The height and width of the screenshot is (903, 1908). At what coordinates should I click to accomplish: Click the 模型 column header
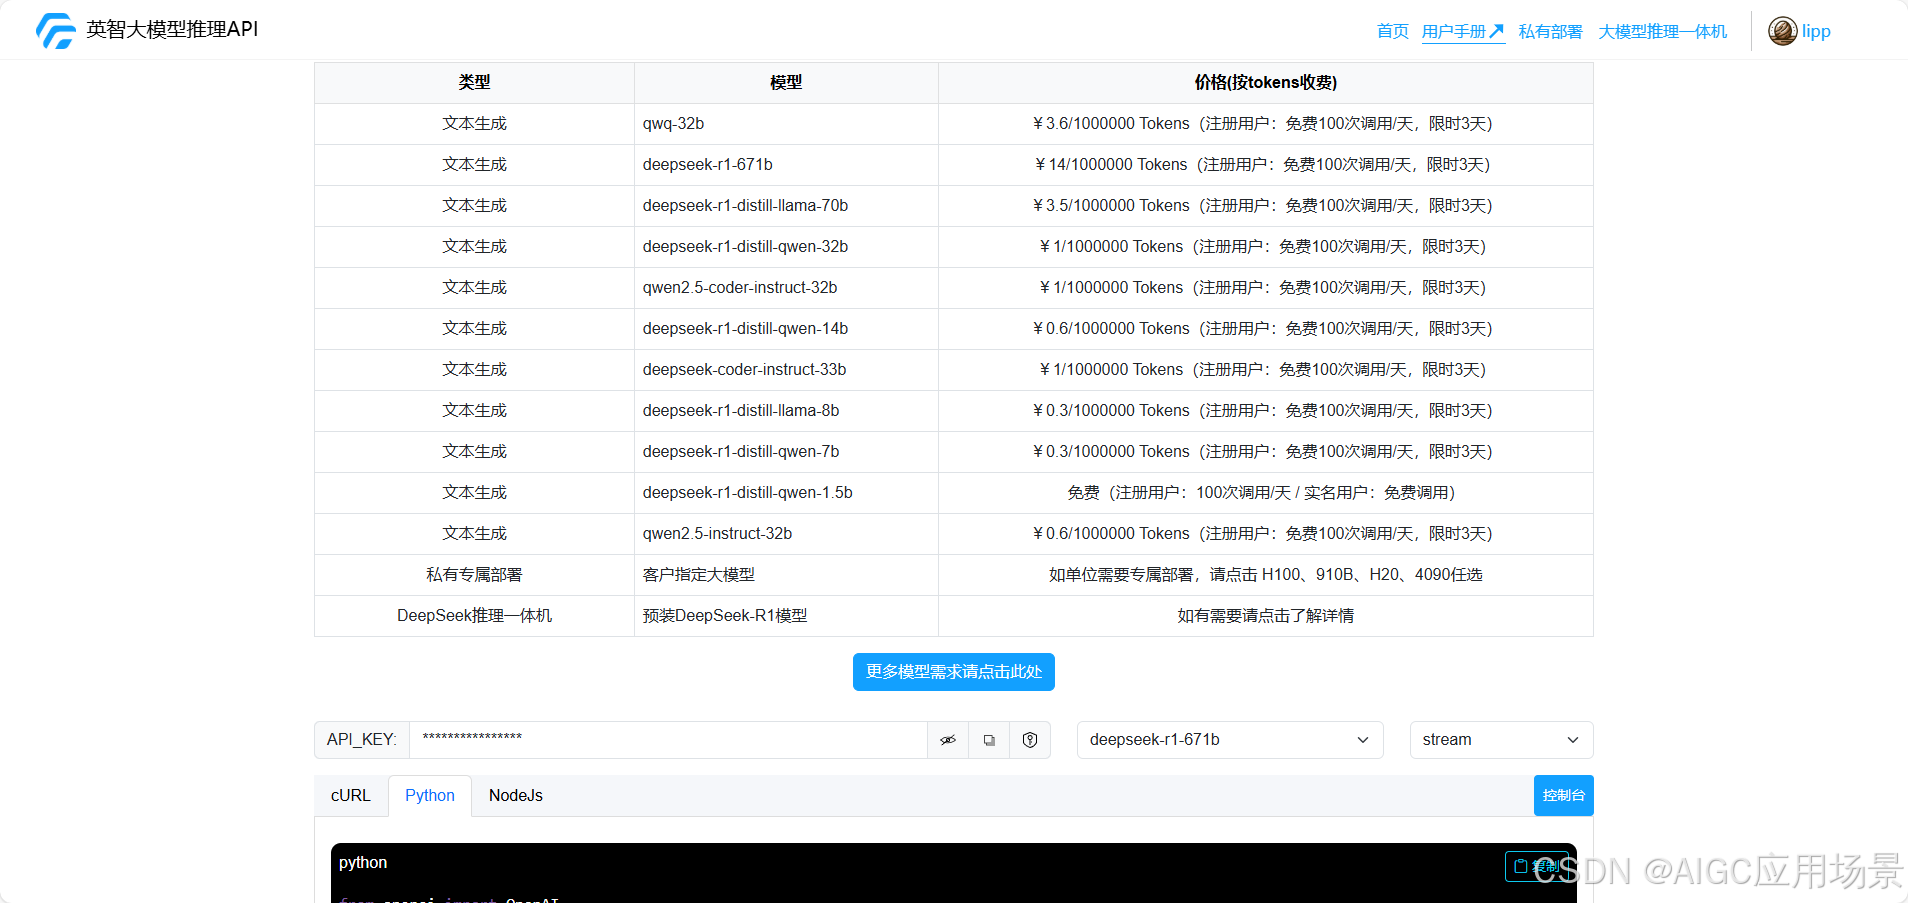[x=786, y=83]
